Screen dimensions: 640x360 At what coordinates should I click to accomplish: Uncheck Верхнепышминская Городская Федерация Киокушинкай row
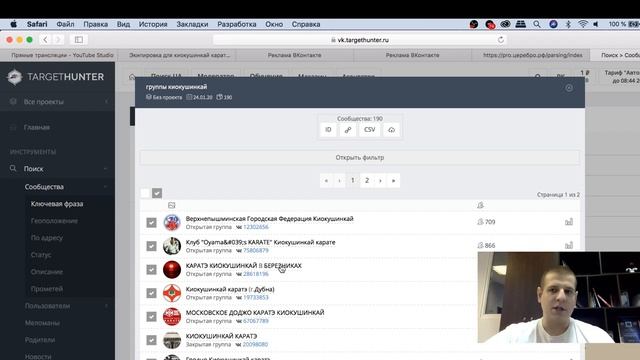(151, 222)
